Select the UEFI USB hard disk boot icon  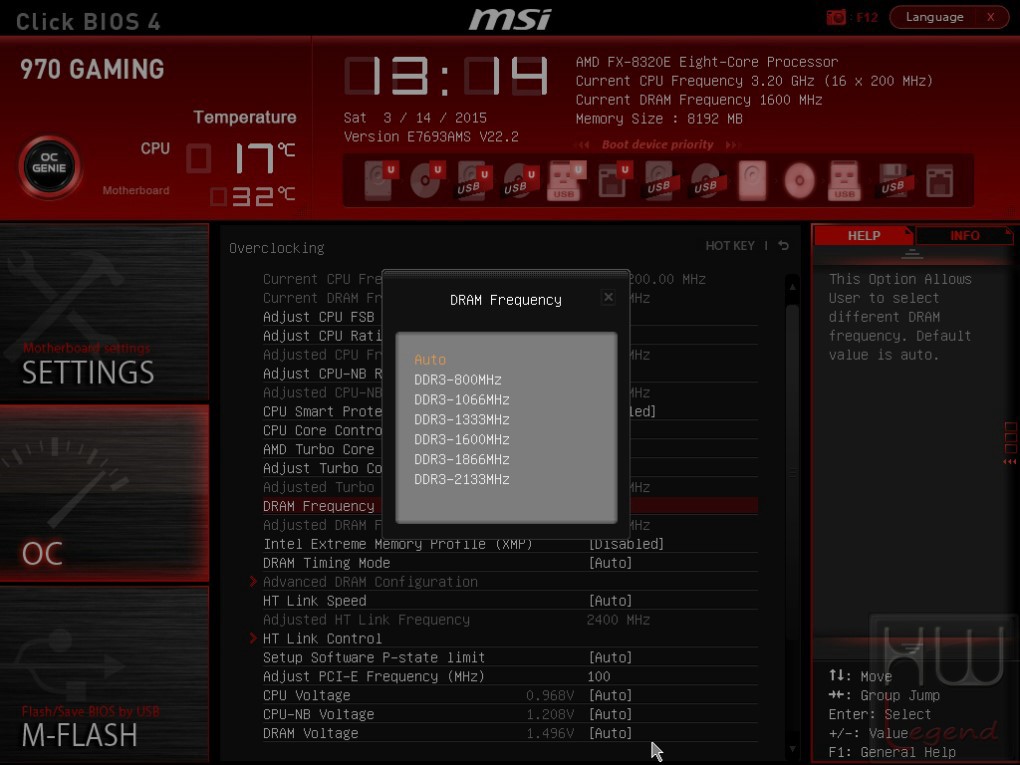473,181
